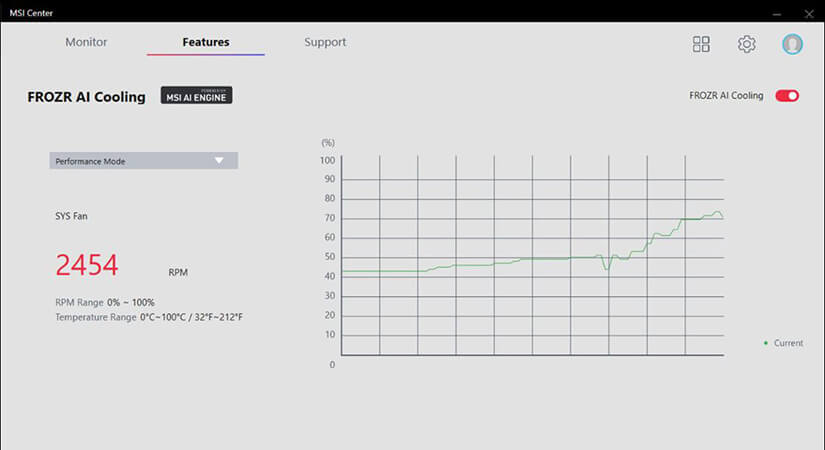Click the MSI Center title bar text

pyautogui.click(x=32, y=11)
